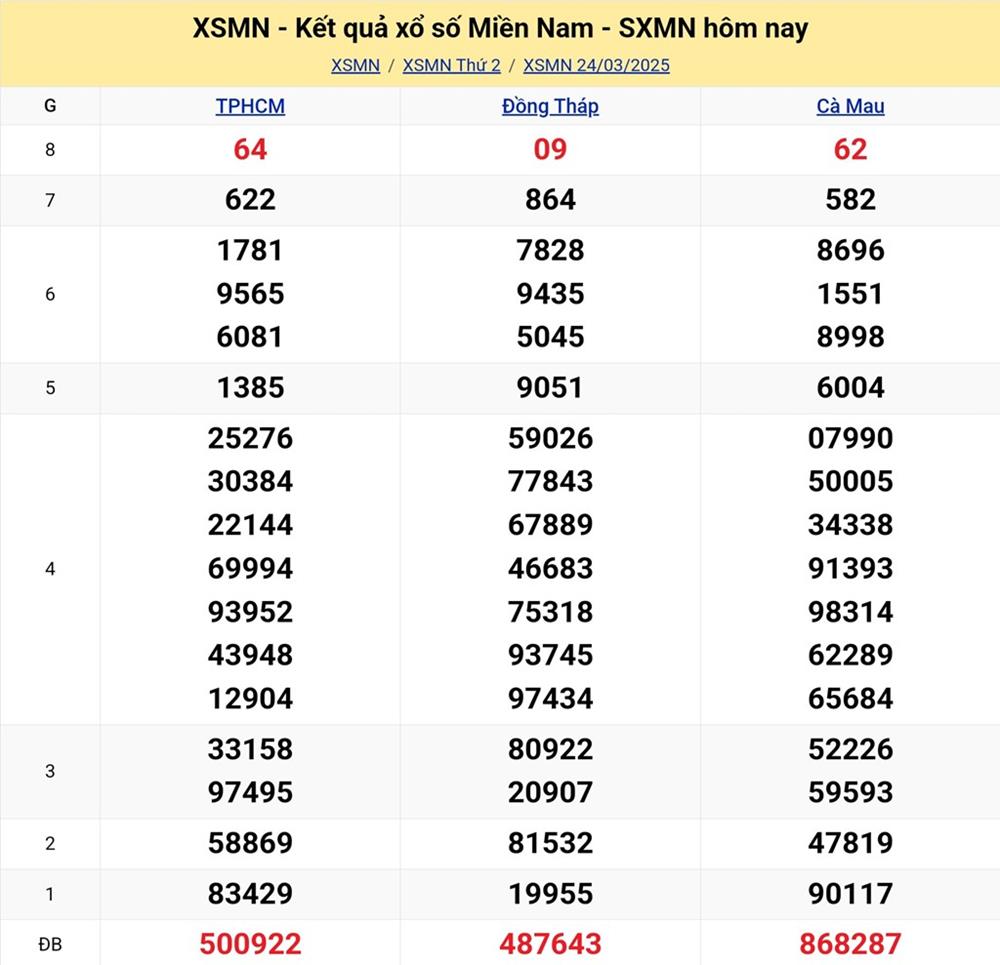The height and width of the screenshot is (965, 1000).
Task: Click the page title XSMN heading
Action: (500, 28)
